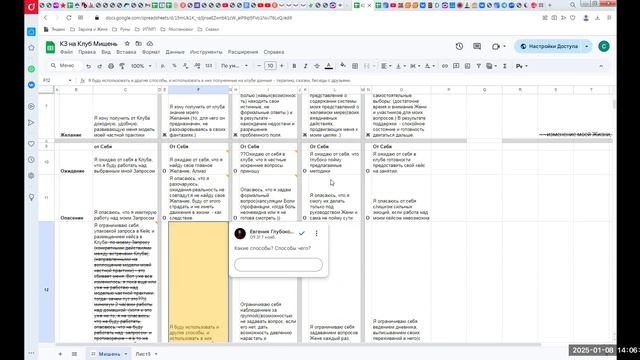
Task: Open the text color picker
Action: click(x=329, y=66)
